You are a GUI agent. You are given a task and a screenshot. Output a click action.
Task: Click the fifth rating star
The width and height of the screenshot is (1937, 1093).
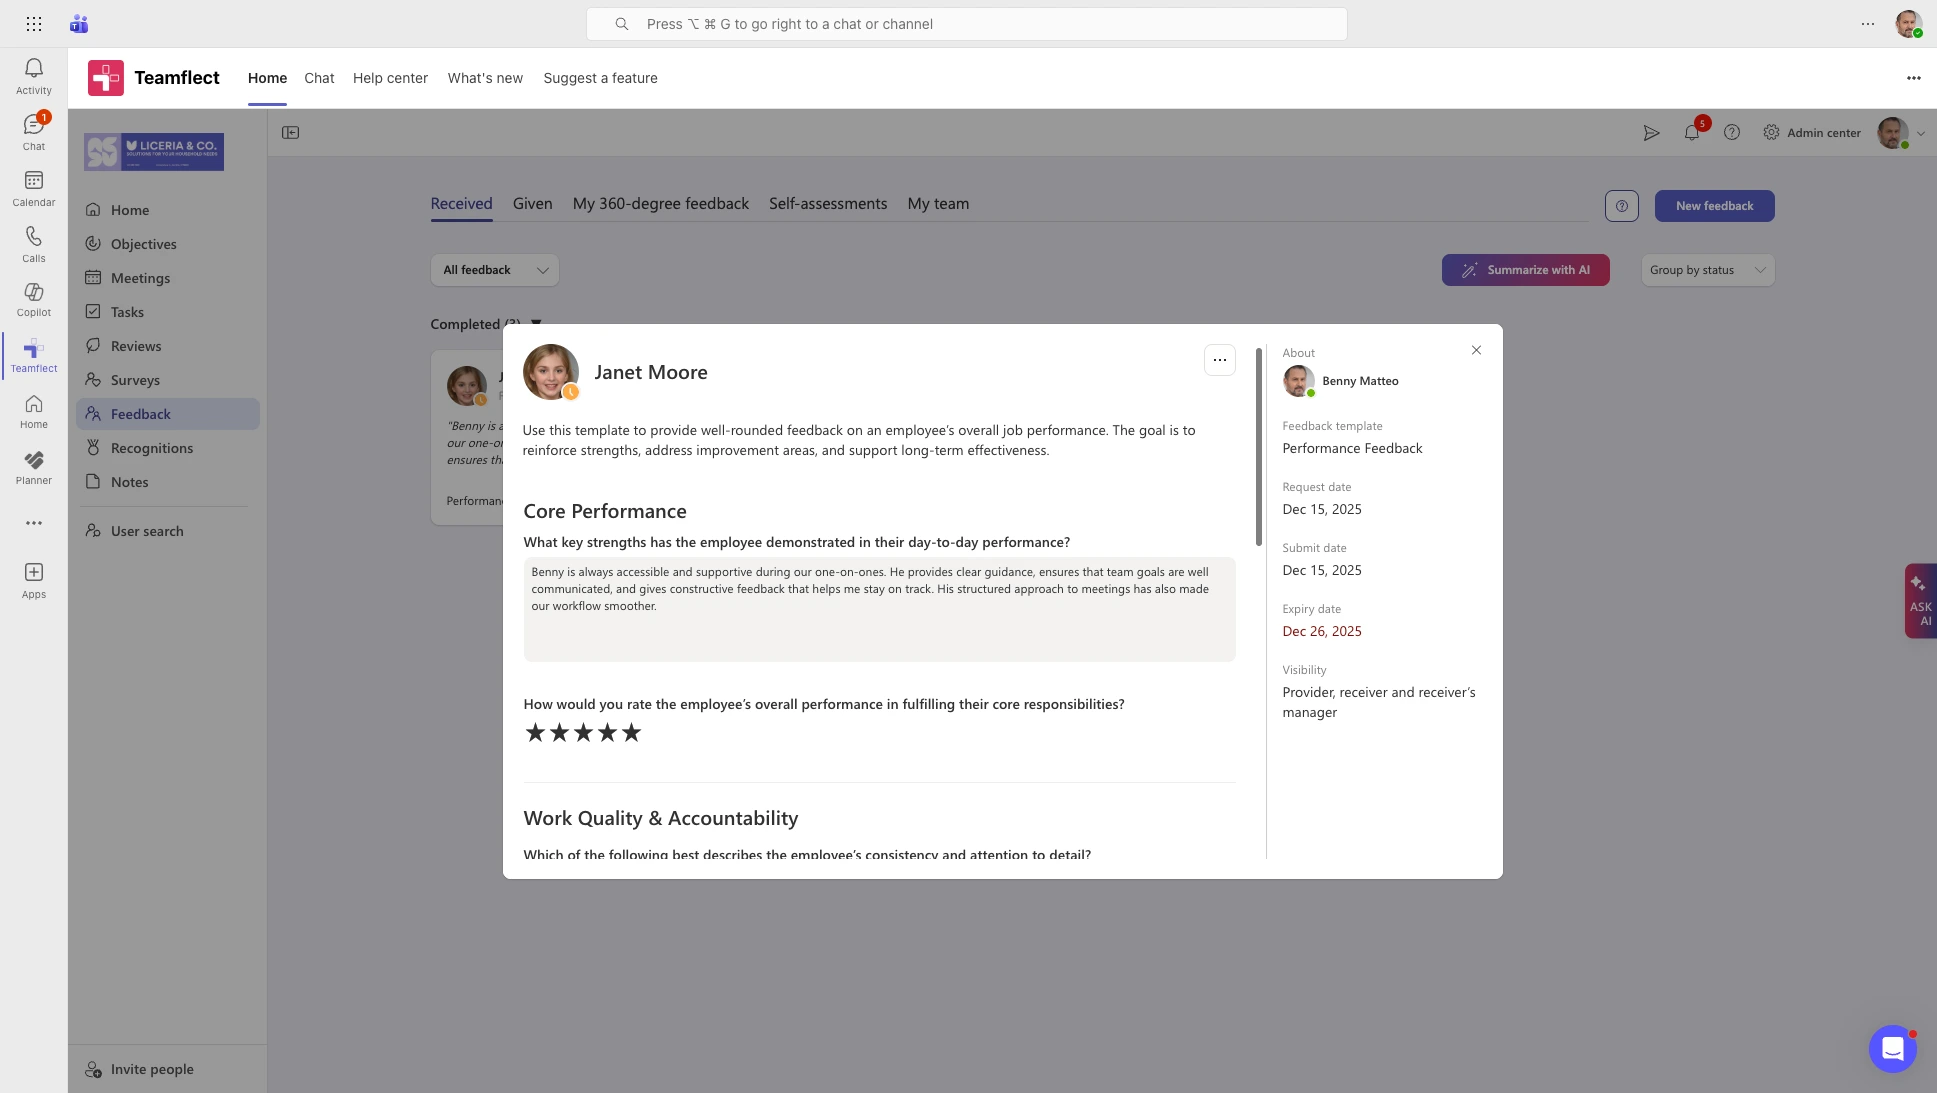(x=631, y=733)
